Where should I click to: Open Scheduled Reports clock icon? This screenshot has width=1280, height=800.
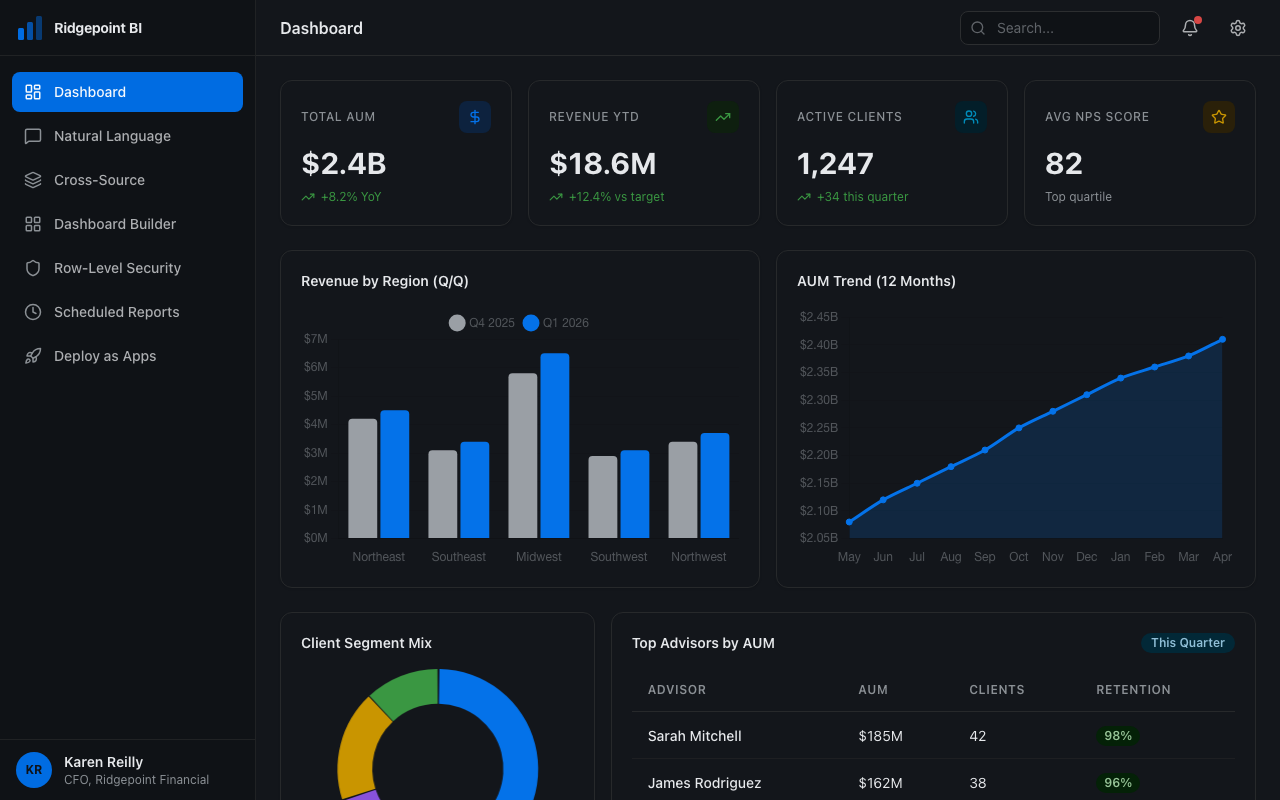(32, 312)
